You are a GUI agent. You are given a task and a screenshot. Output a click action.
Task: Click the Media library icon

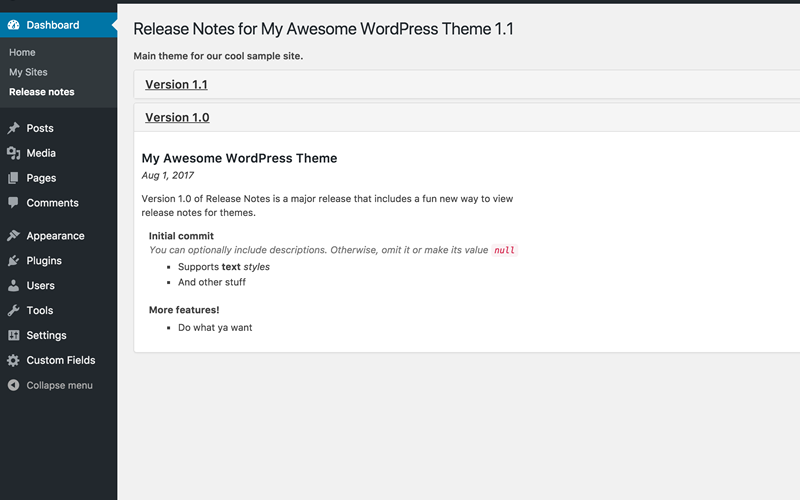[14, 153]
